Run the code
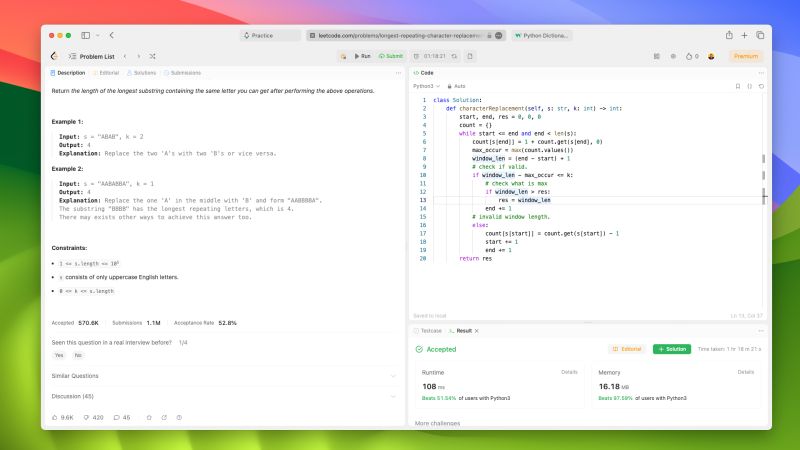Viewport: 800px width, 450px height. tap(363, 56)
